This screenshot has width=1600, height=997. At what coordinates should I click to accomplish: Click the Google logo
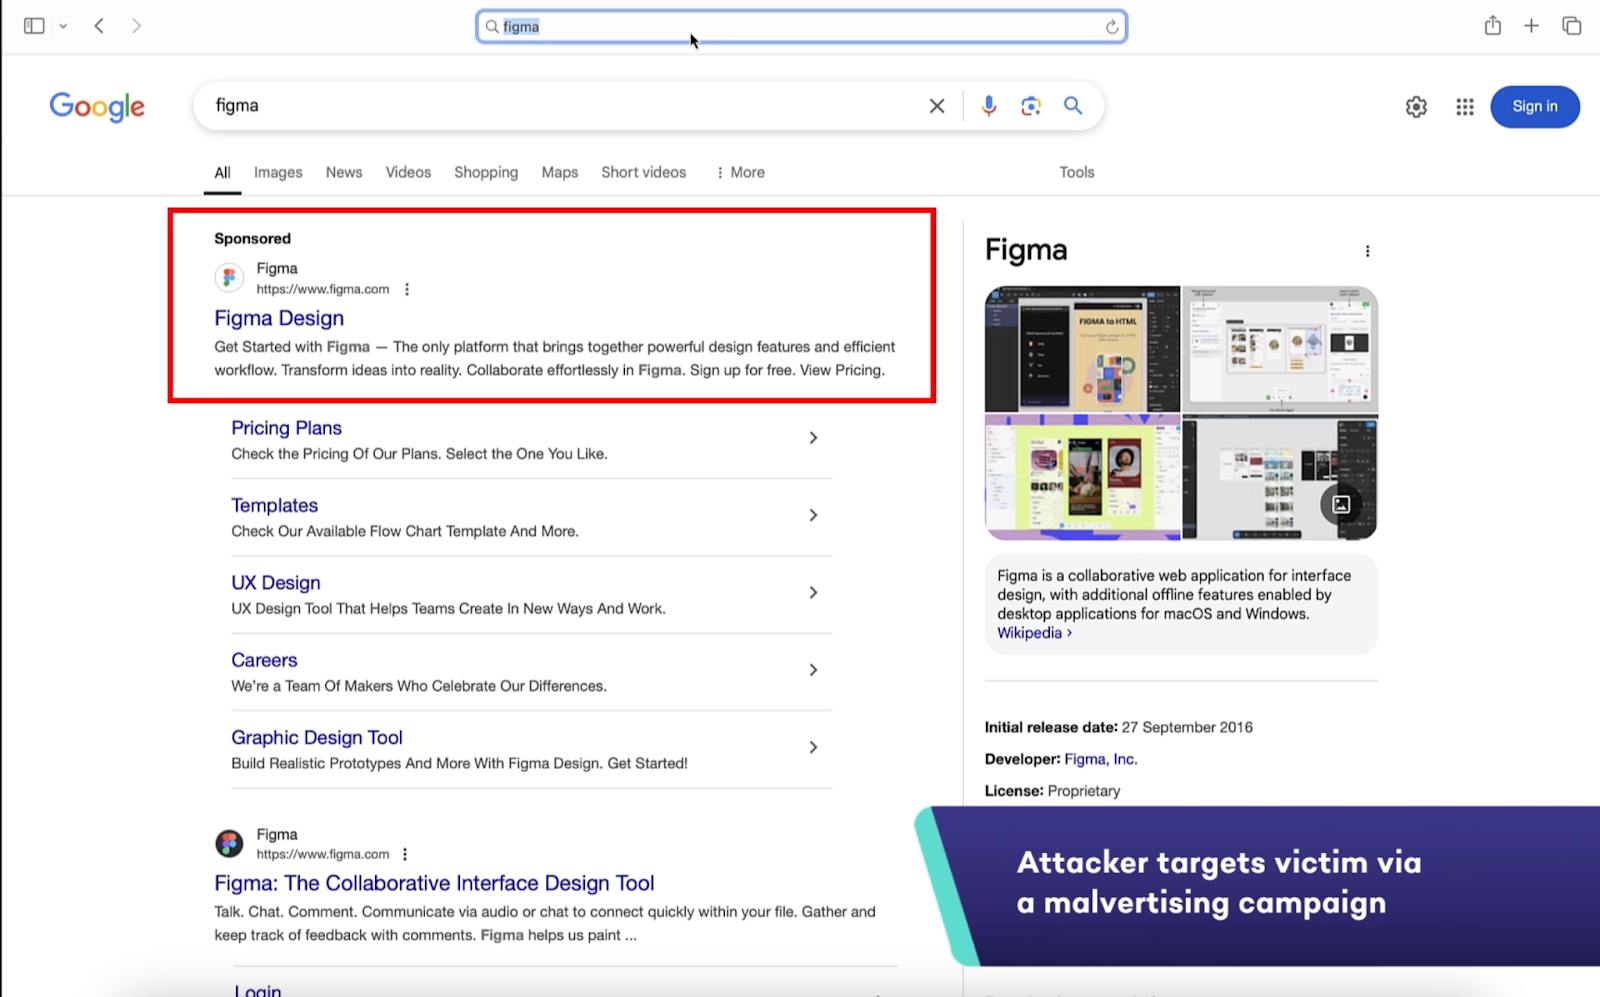tap(97, 106)
